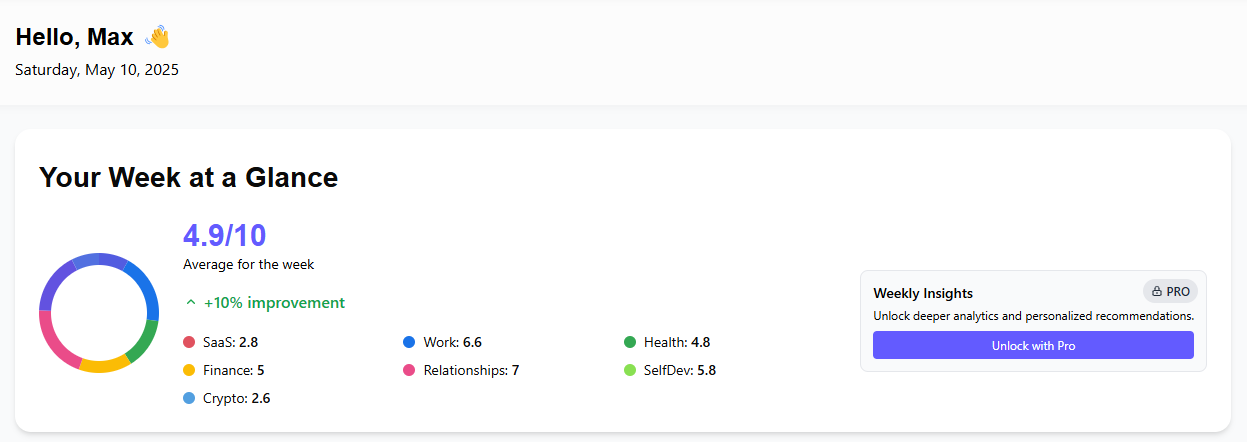Click the +10% improvement text
This screenshot has width=1247, height=442.
tap(274, 303)
